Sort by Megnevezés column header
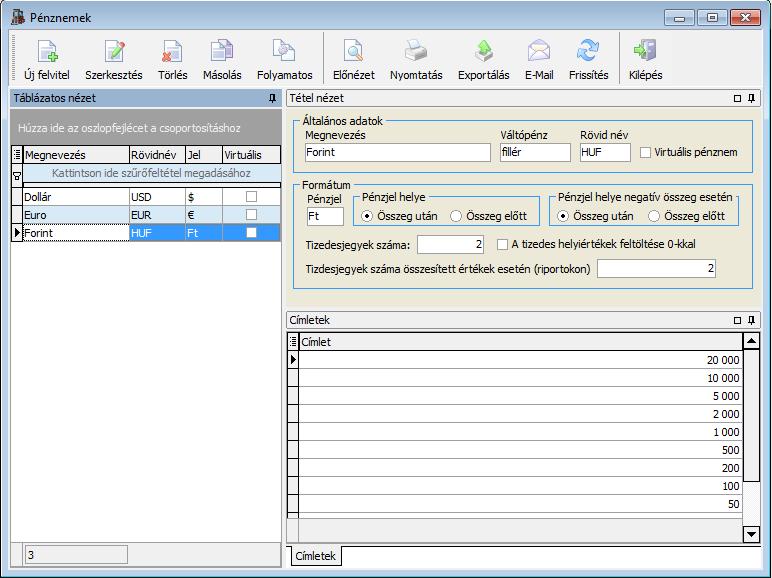The image size is (772, 578). (x=76, y=155)
